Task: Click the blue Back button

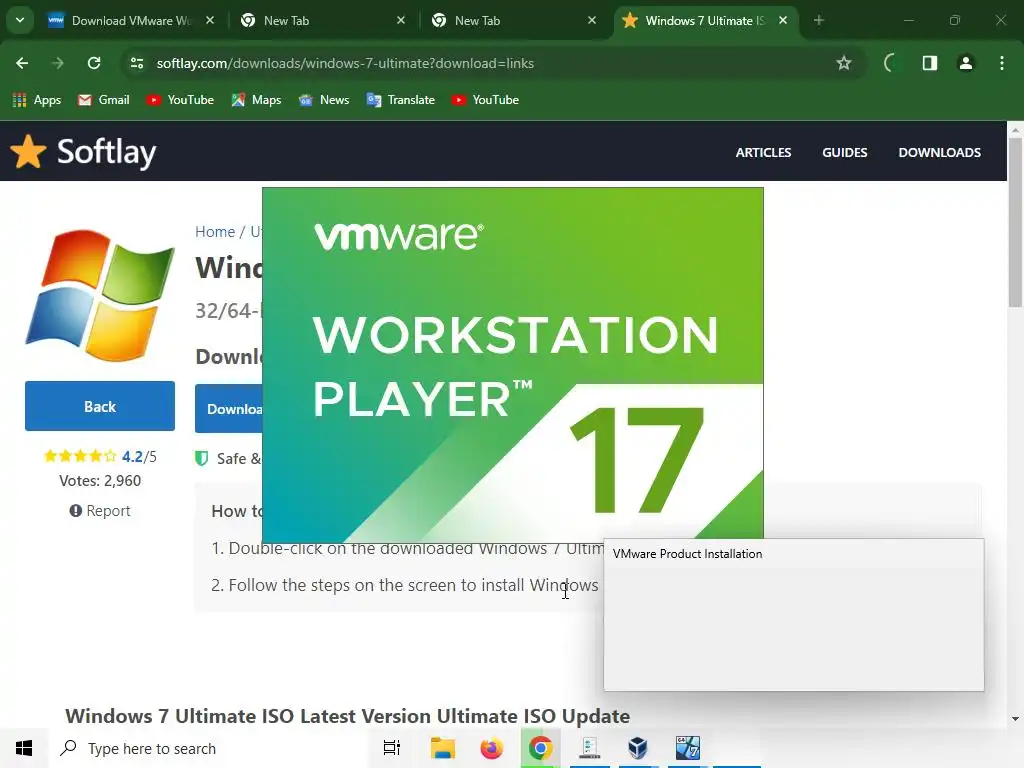Action: pyautogui.click(x=100, y=406)
